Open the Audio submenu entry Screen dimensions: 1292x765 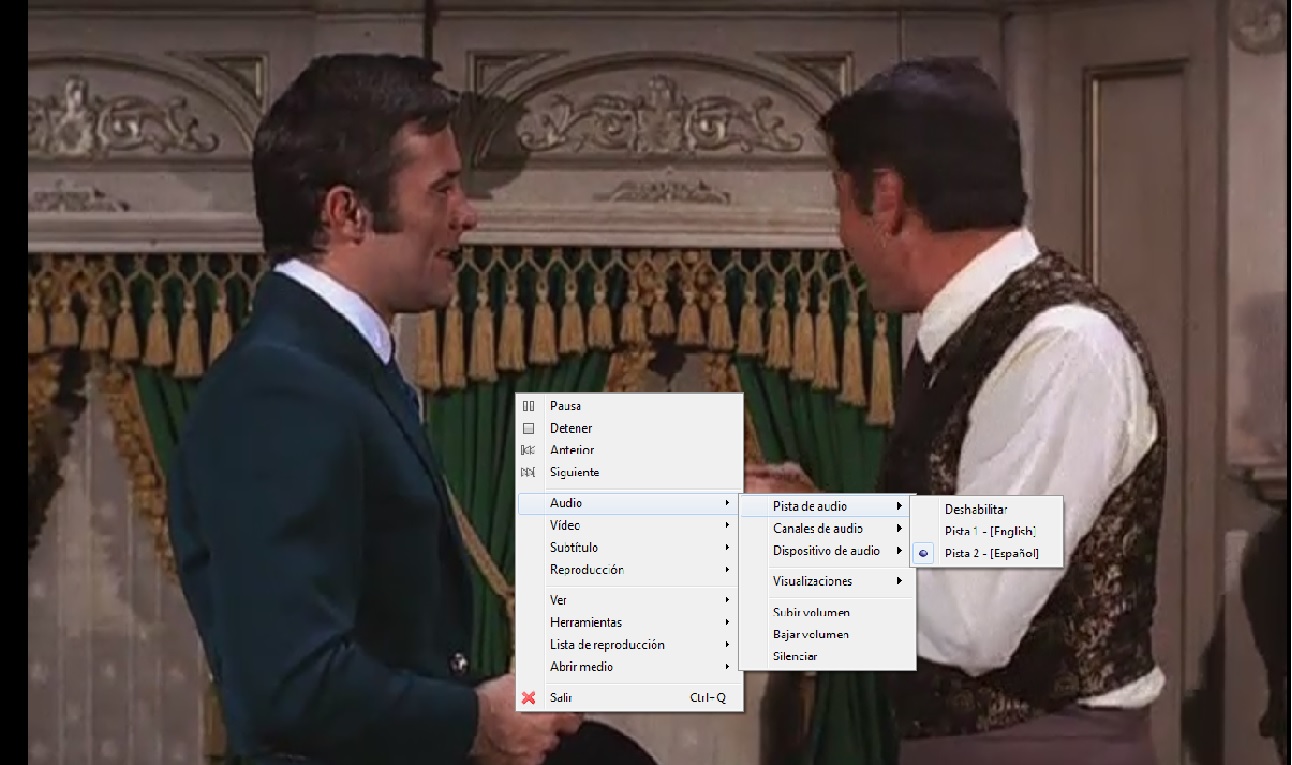pos(629,503)
